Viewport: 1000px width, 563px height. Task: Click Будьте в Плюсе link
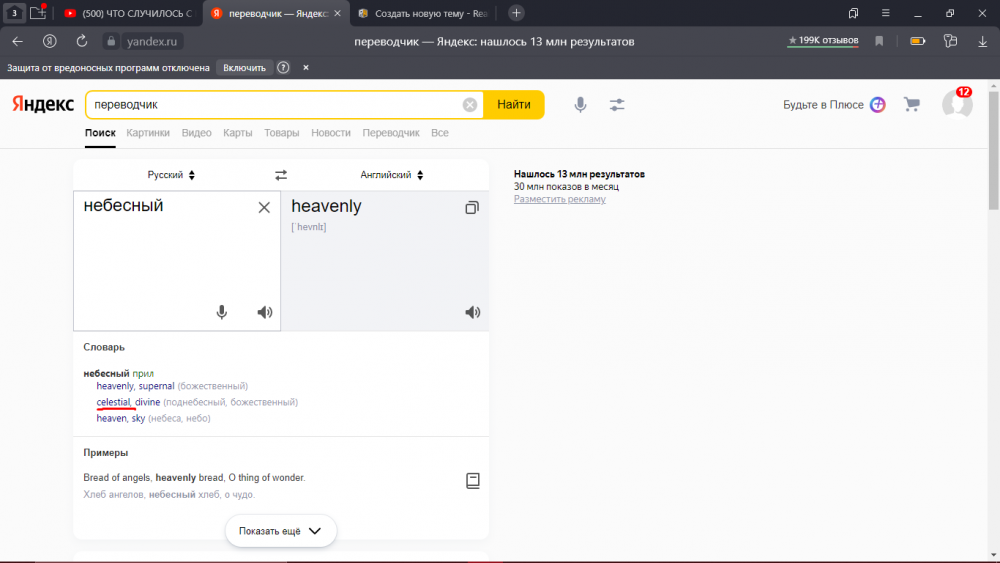coord(834,105)
